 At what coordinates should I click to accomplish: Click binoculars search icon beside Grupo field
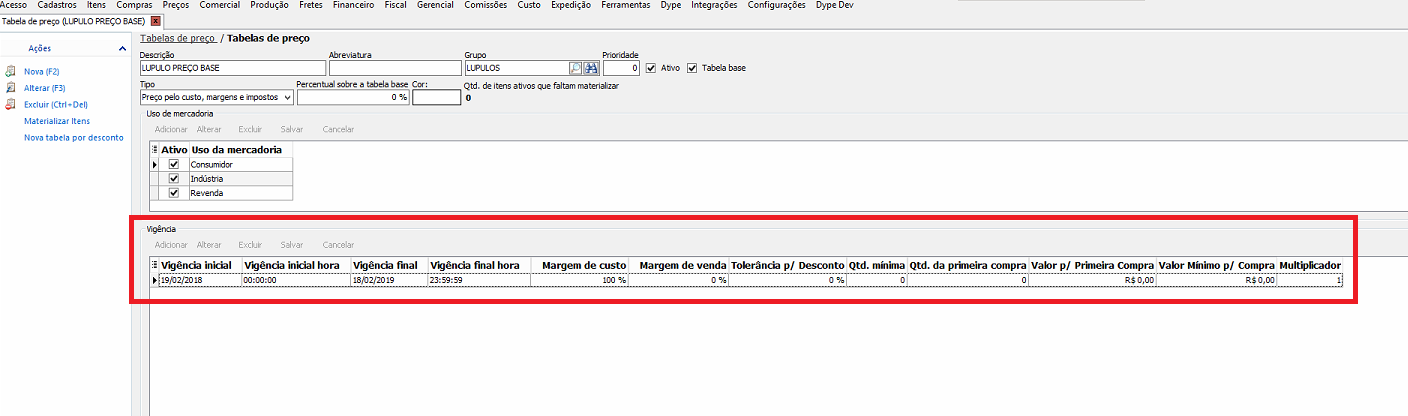(590, 68)
